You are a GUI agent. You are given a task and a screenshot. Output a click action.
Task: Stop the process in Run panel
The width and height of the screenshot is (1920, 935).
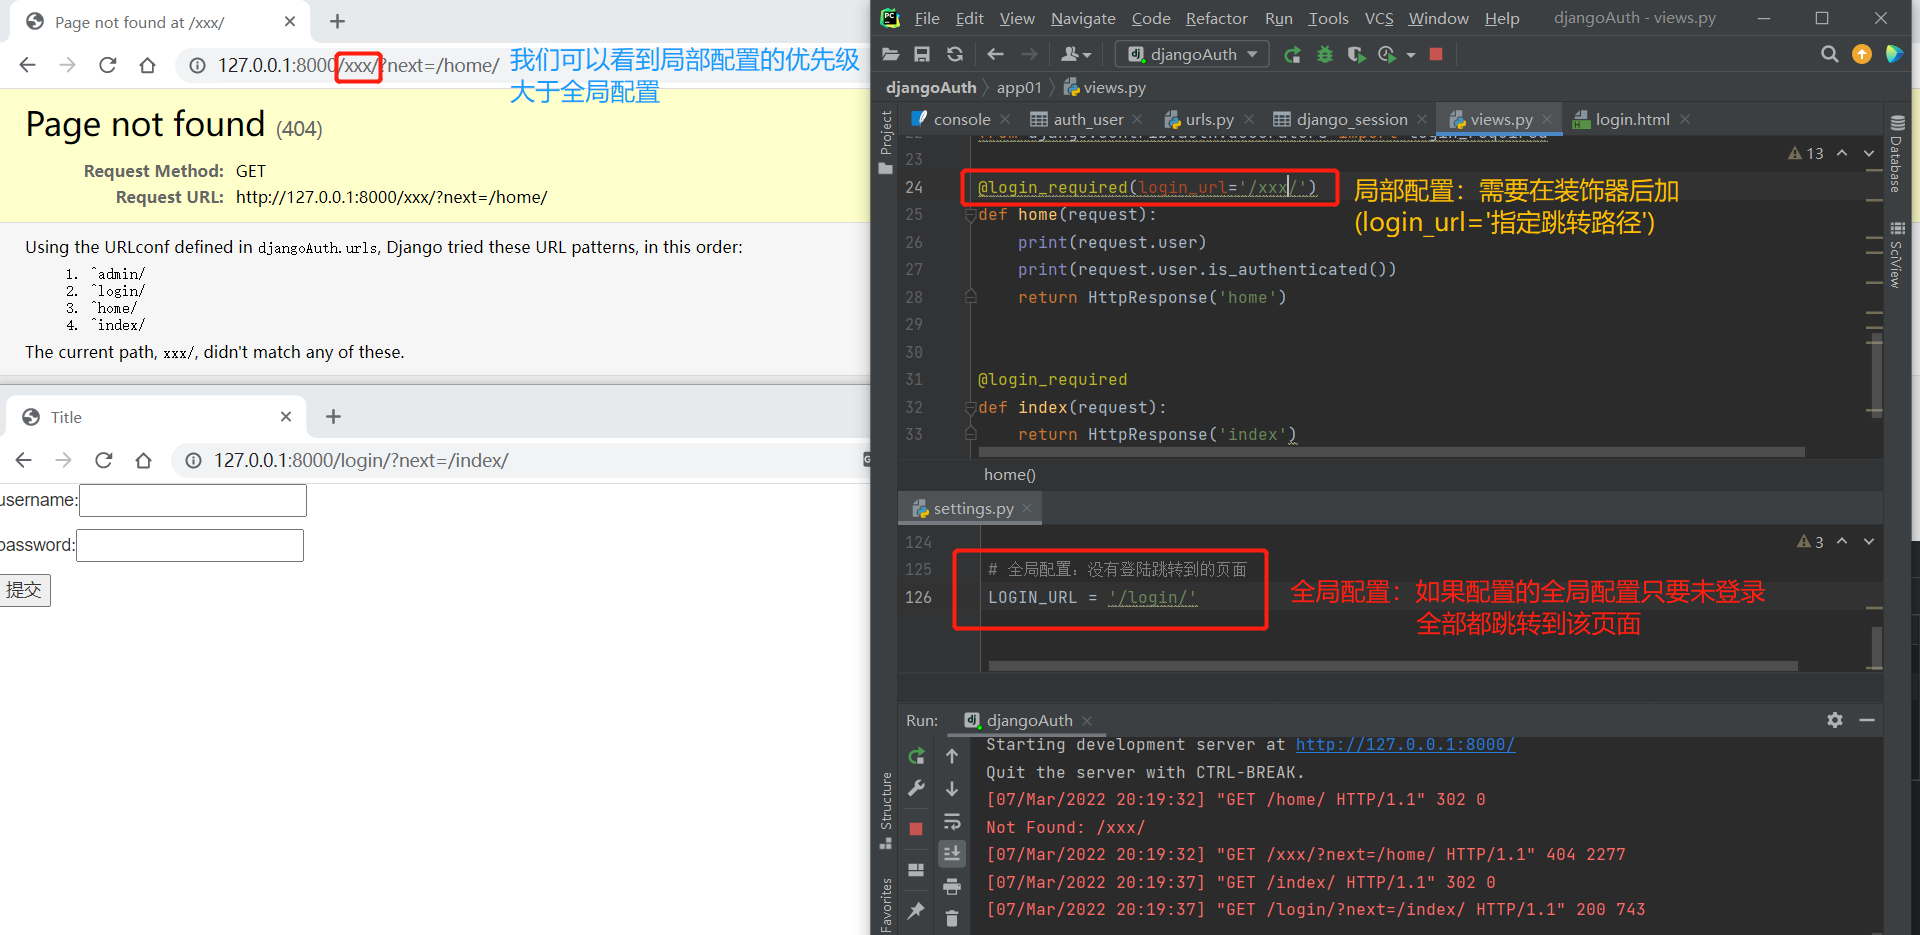point(916,829)
